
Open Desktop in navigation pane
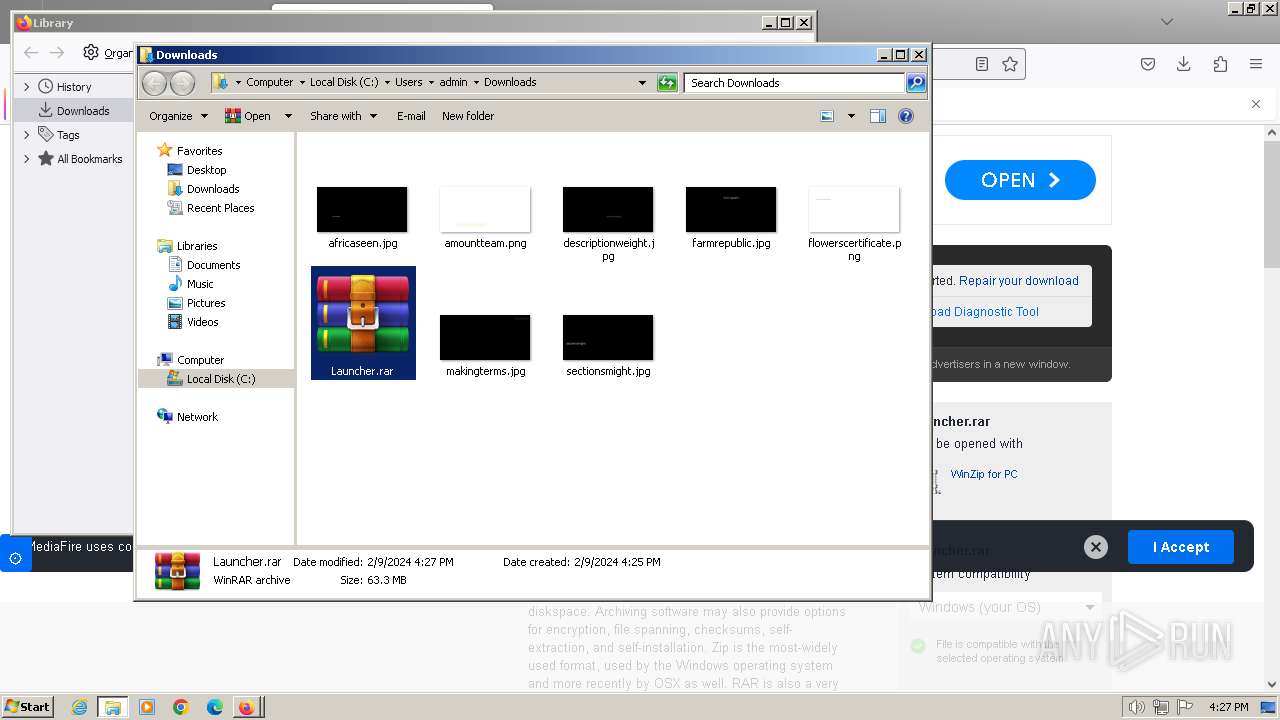tap(206, 170)
